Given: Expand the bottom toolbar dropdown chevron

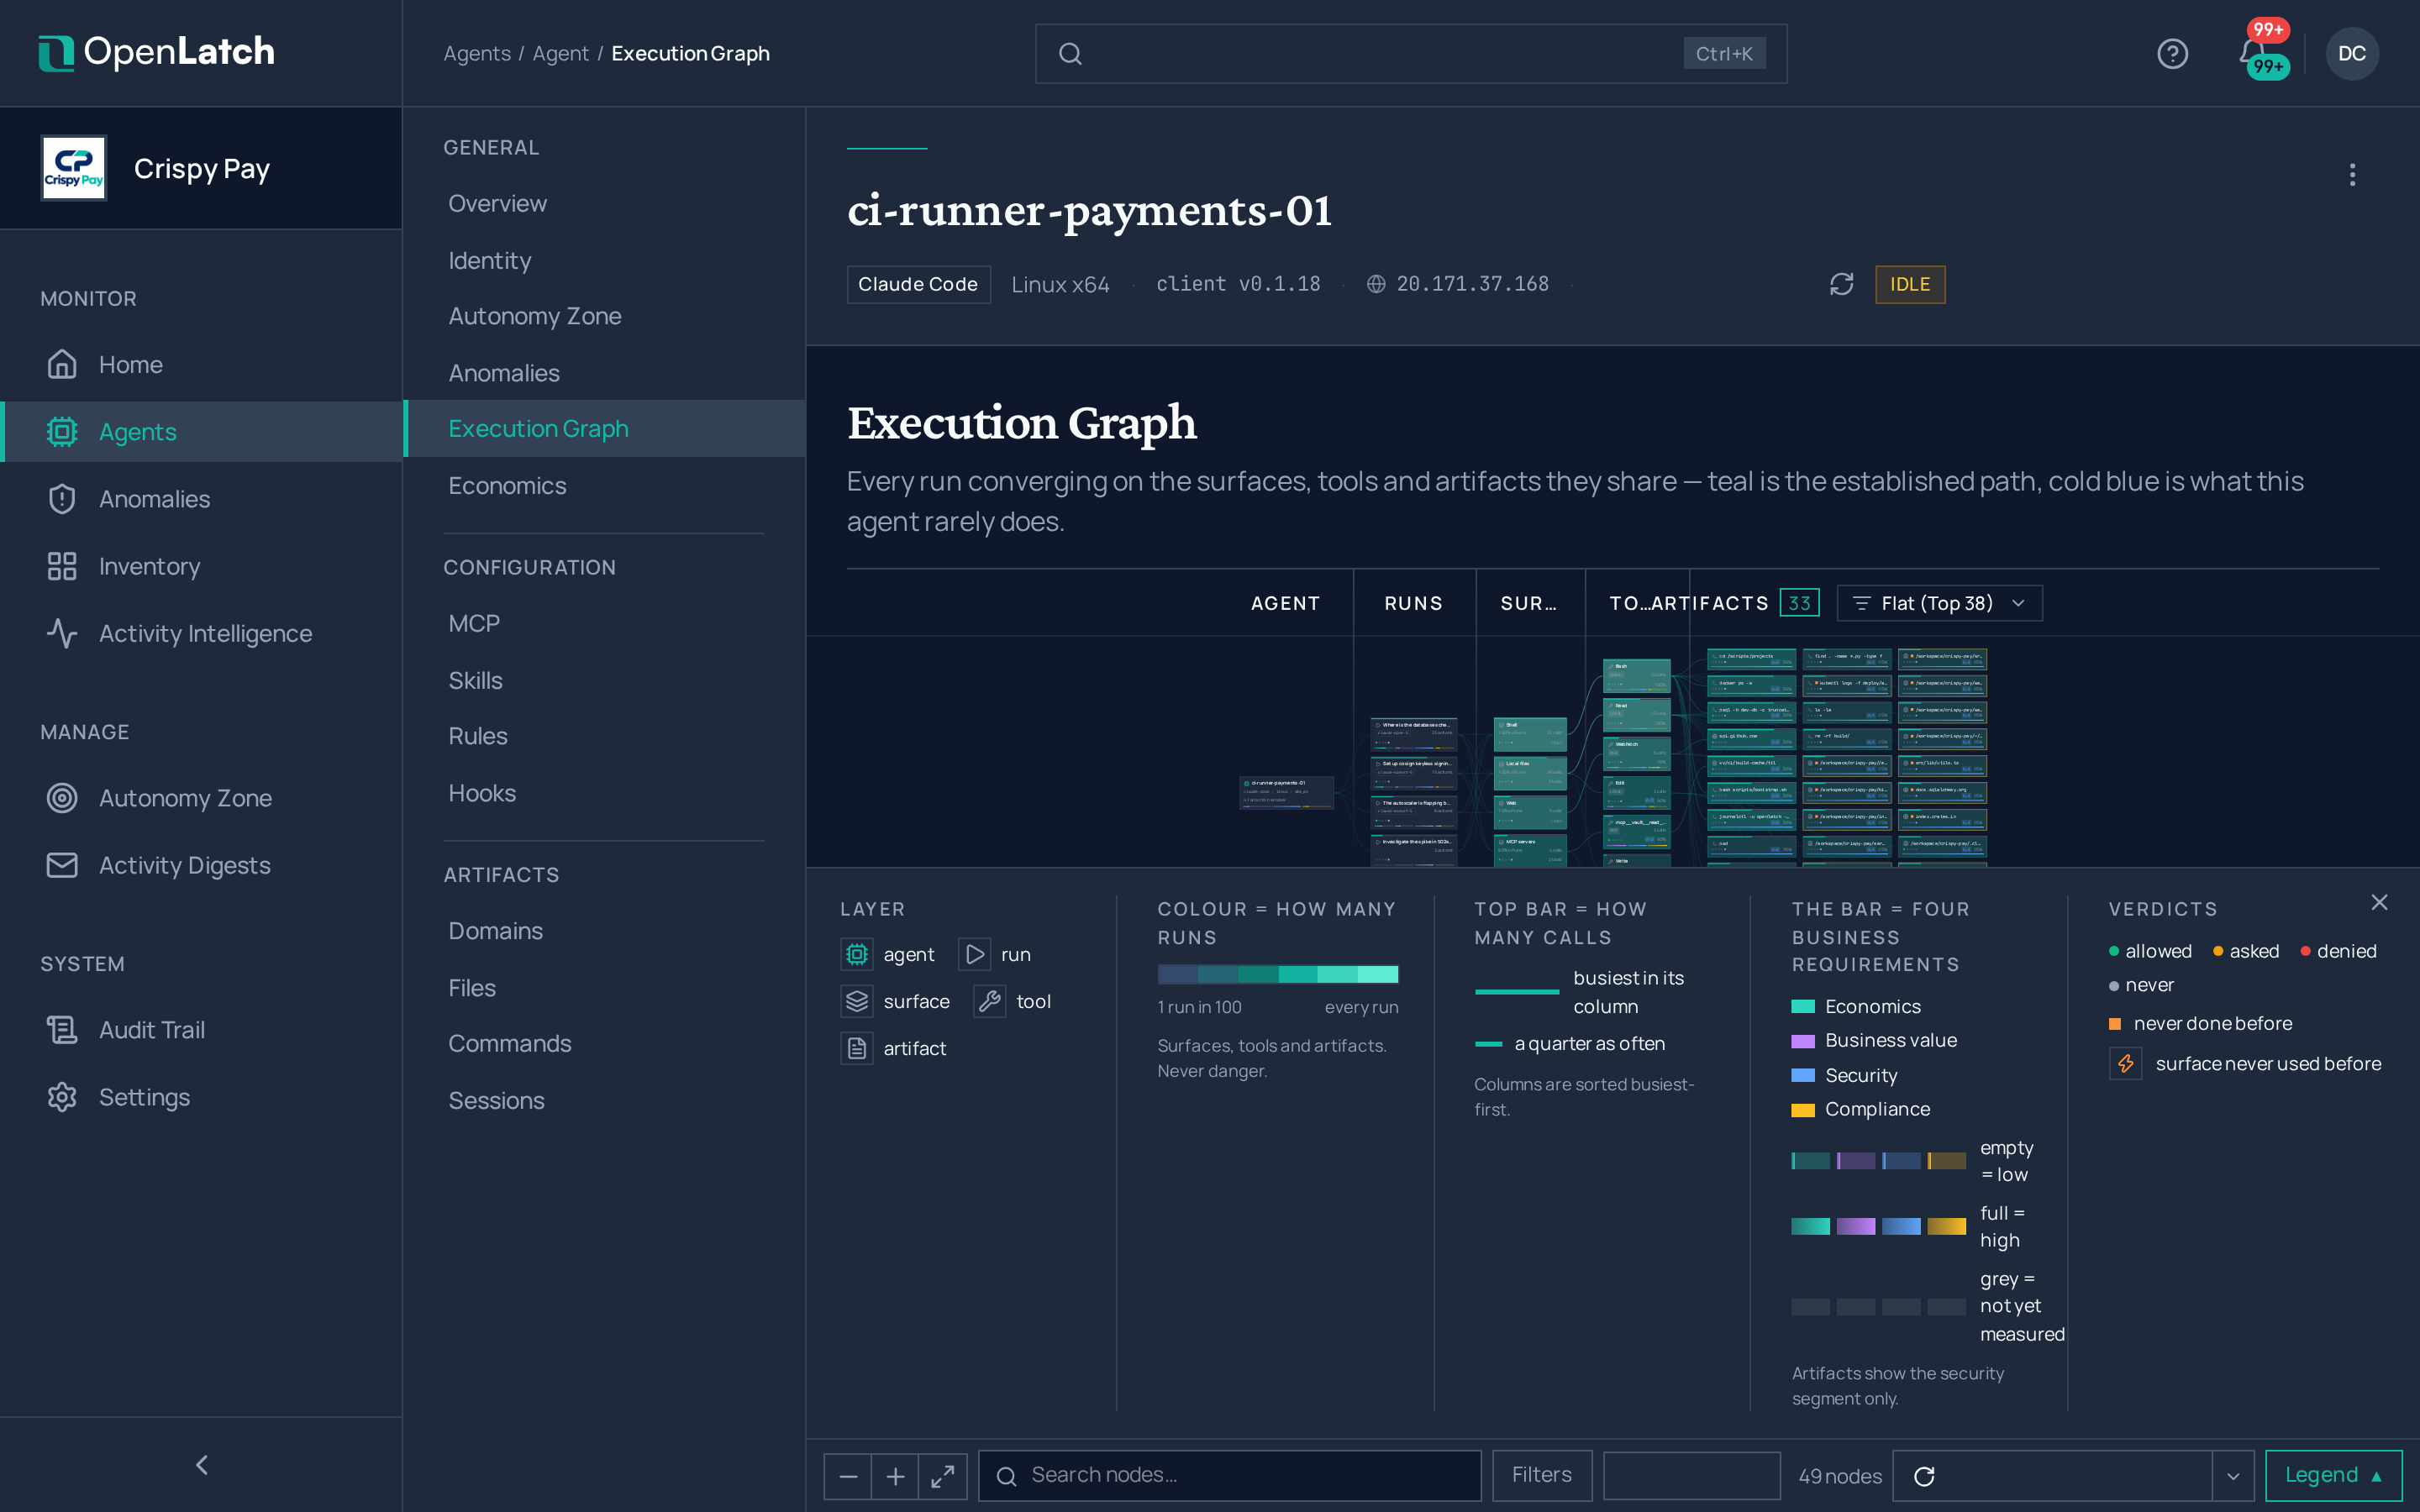Looking at the screenshot, I should click(2233, 1476).
